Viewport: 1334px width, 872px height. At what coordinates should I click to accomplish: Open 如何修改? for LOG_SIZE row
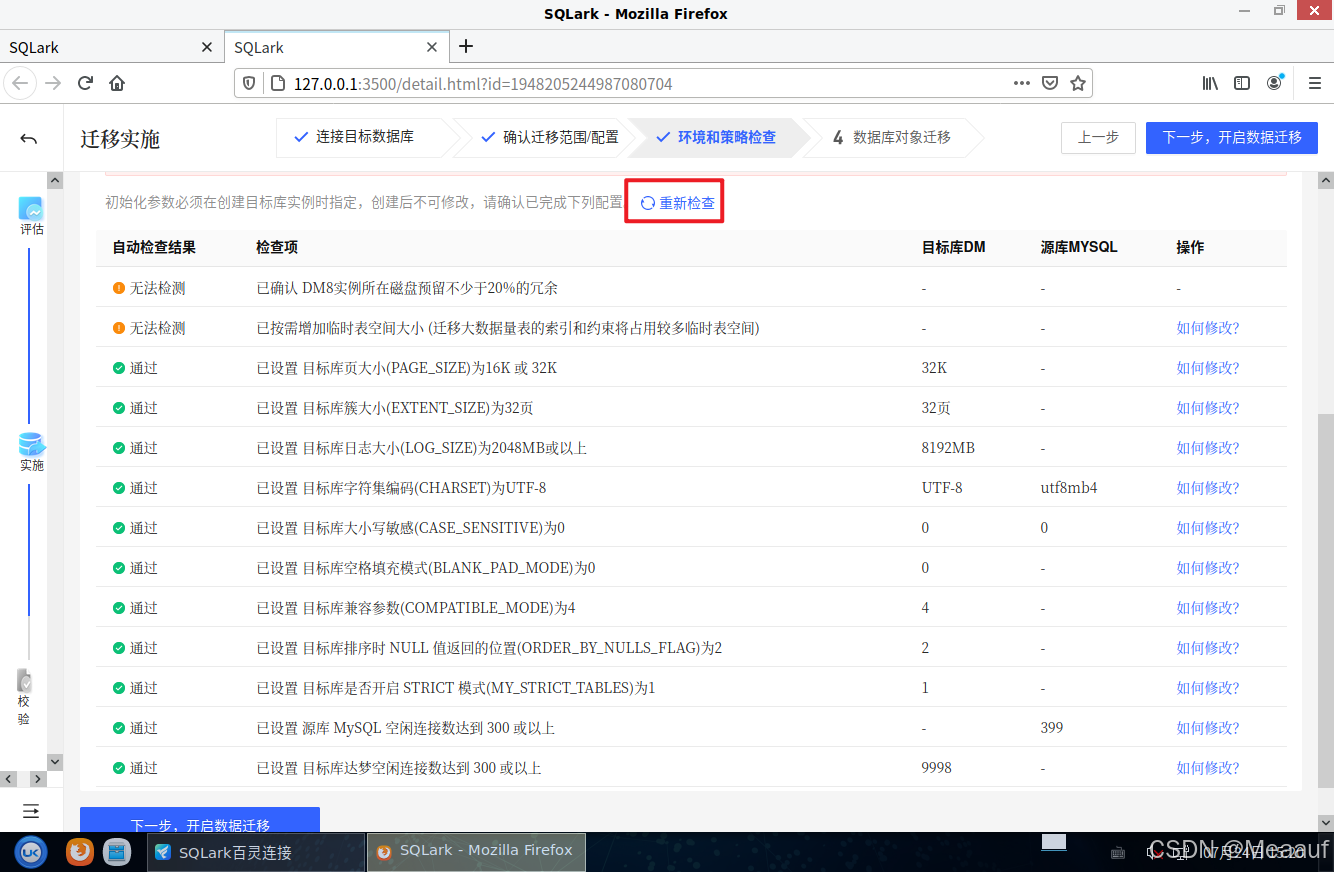point(1207,448)
